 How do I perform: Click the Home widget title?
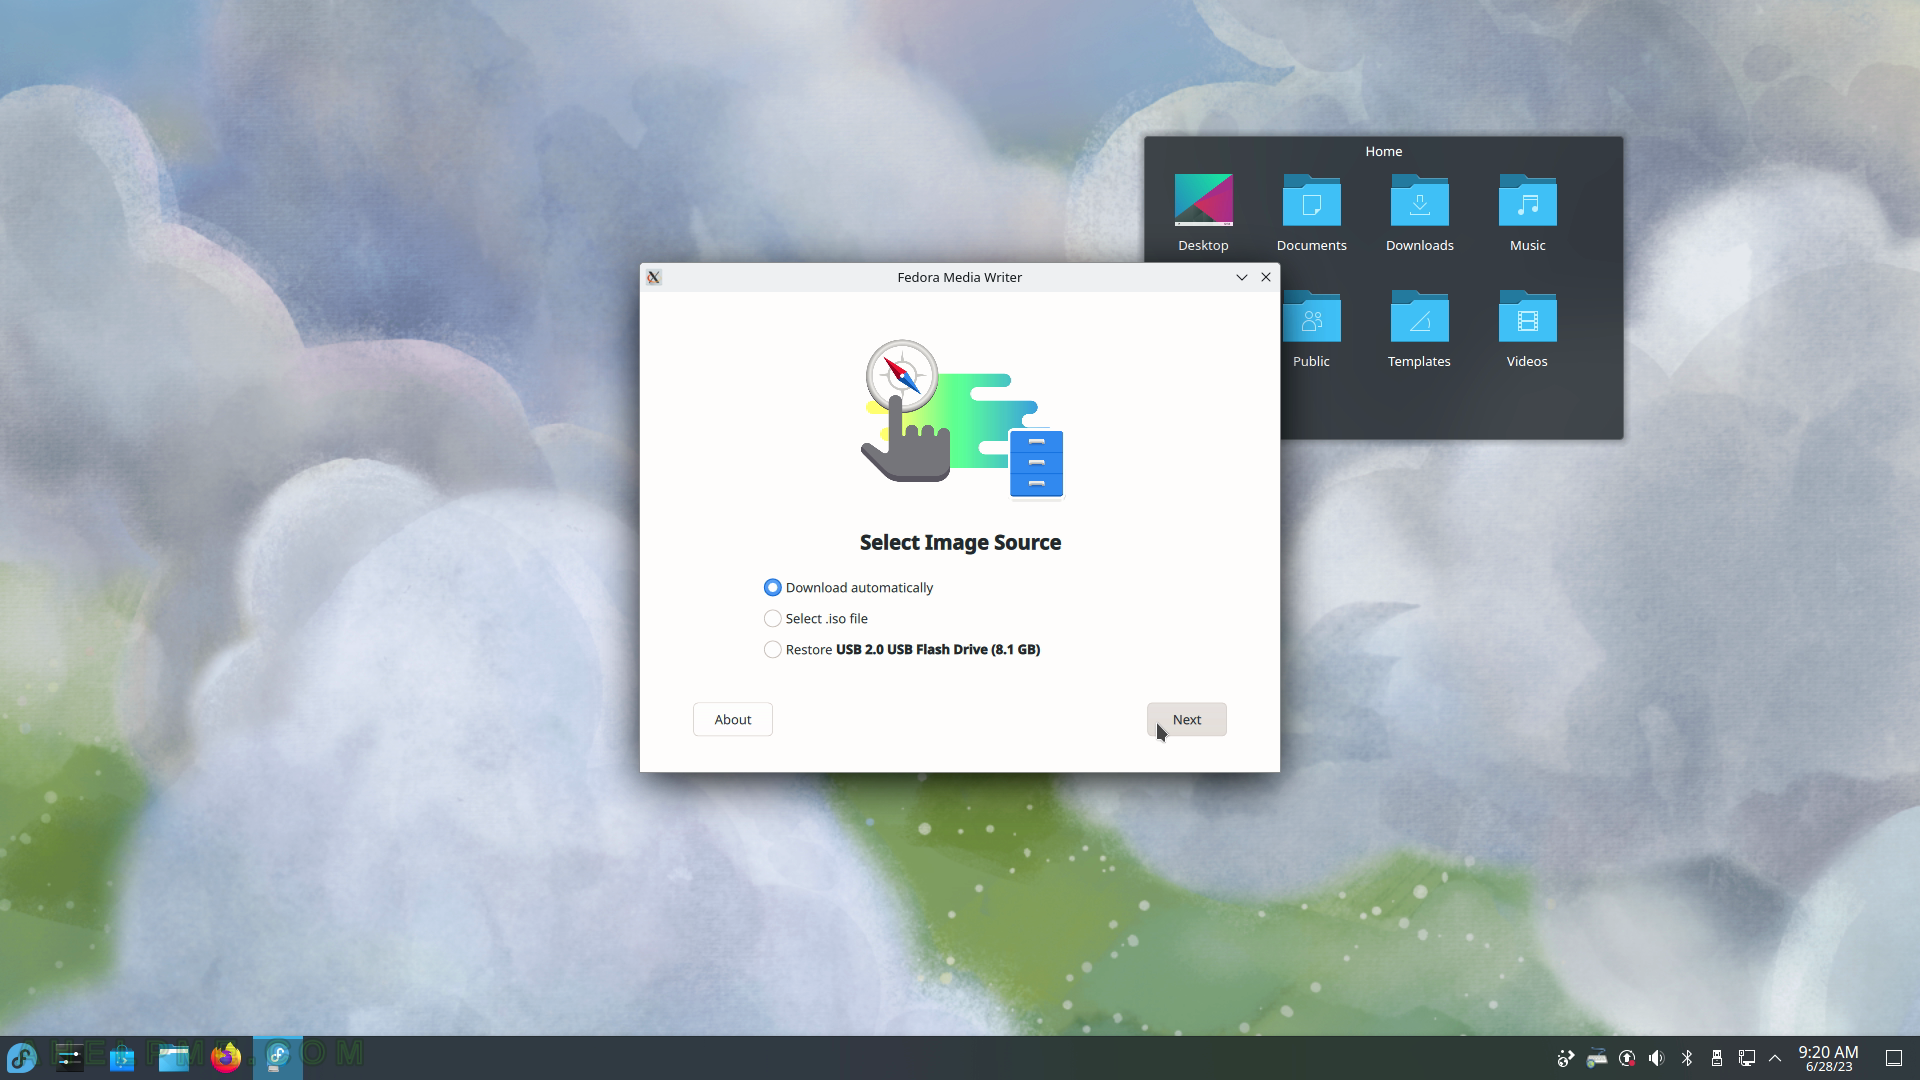pyautogui.click(x=1384, y=151)
